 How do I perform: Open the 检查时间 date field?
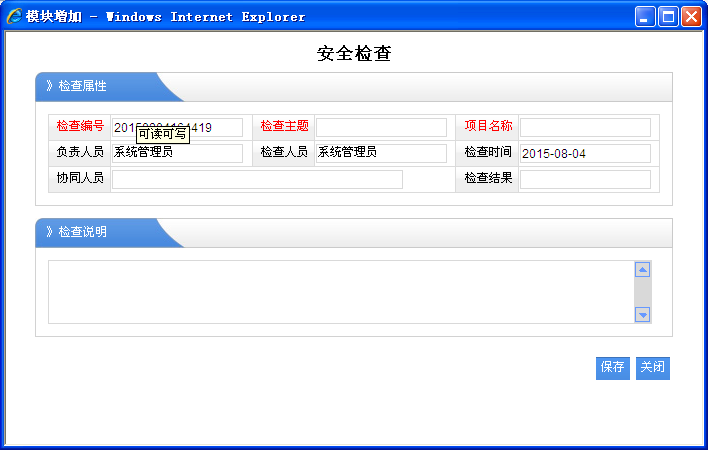585,154
